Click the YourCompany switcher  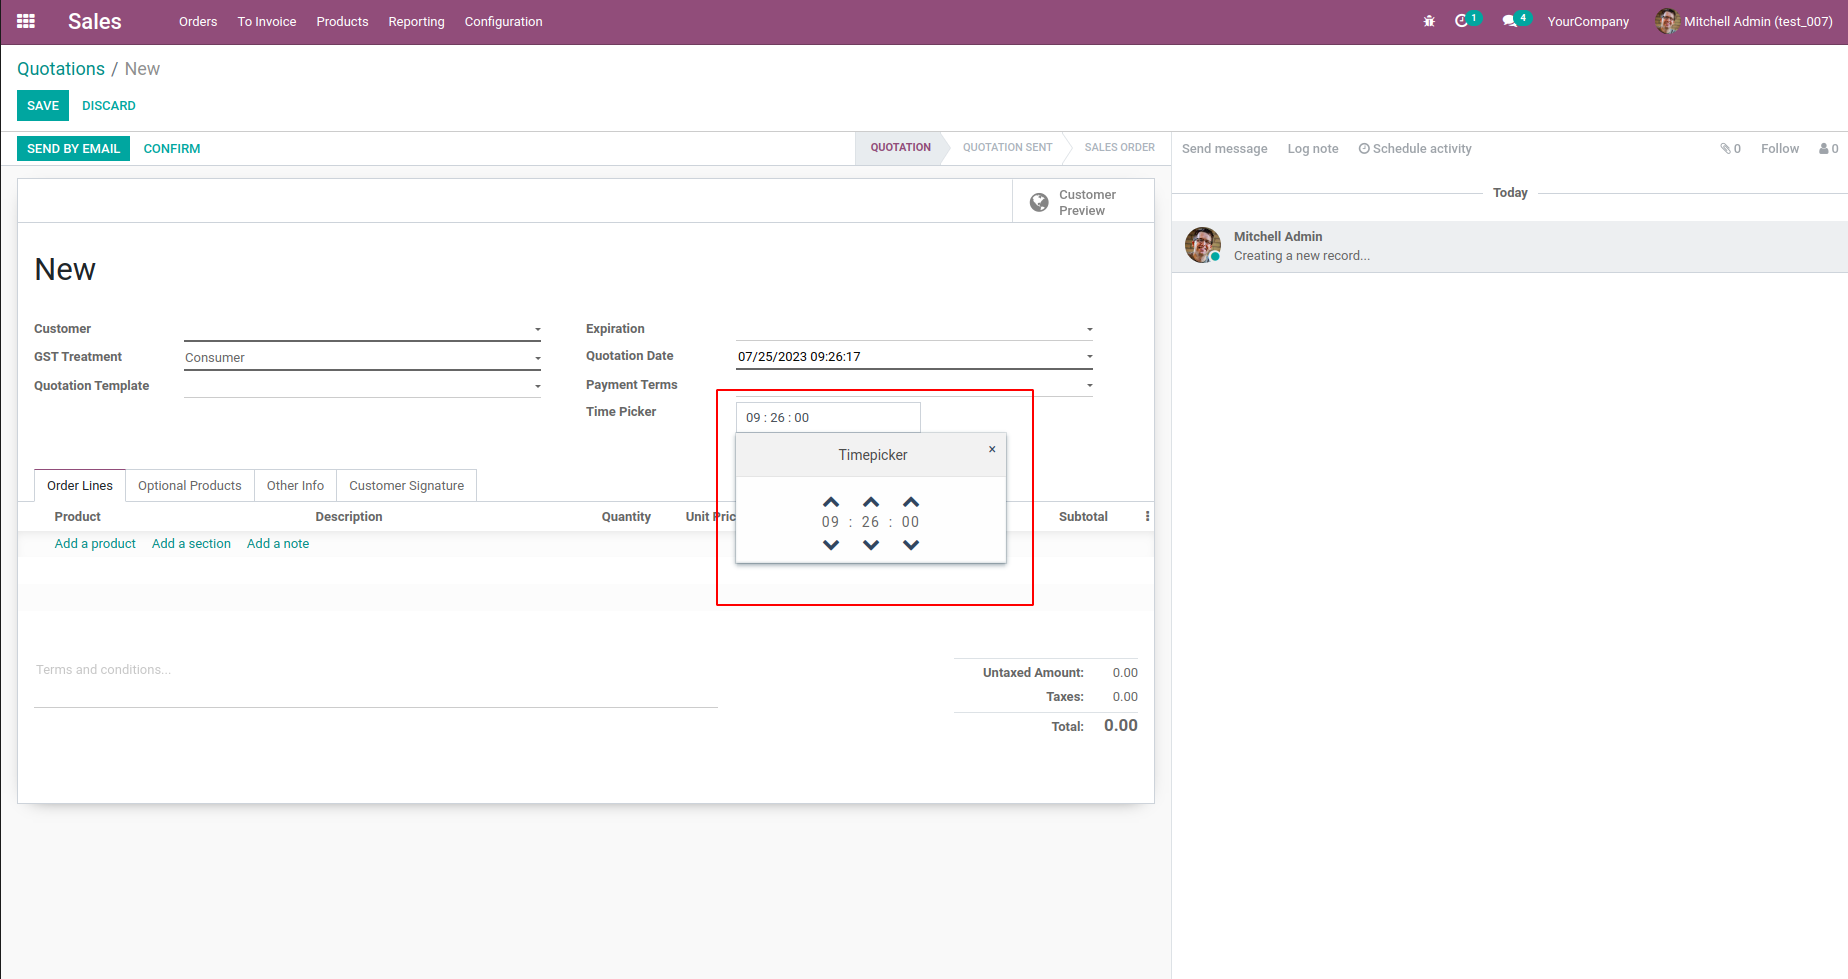click(x=1588, y=21)
